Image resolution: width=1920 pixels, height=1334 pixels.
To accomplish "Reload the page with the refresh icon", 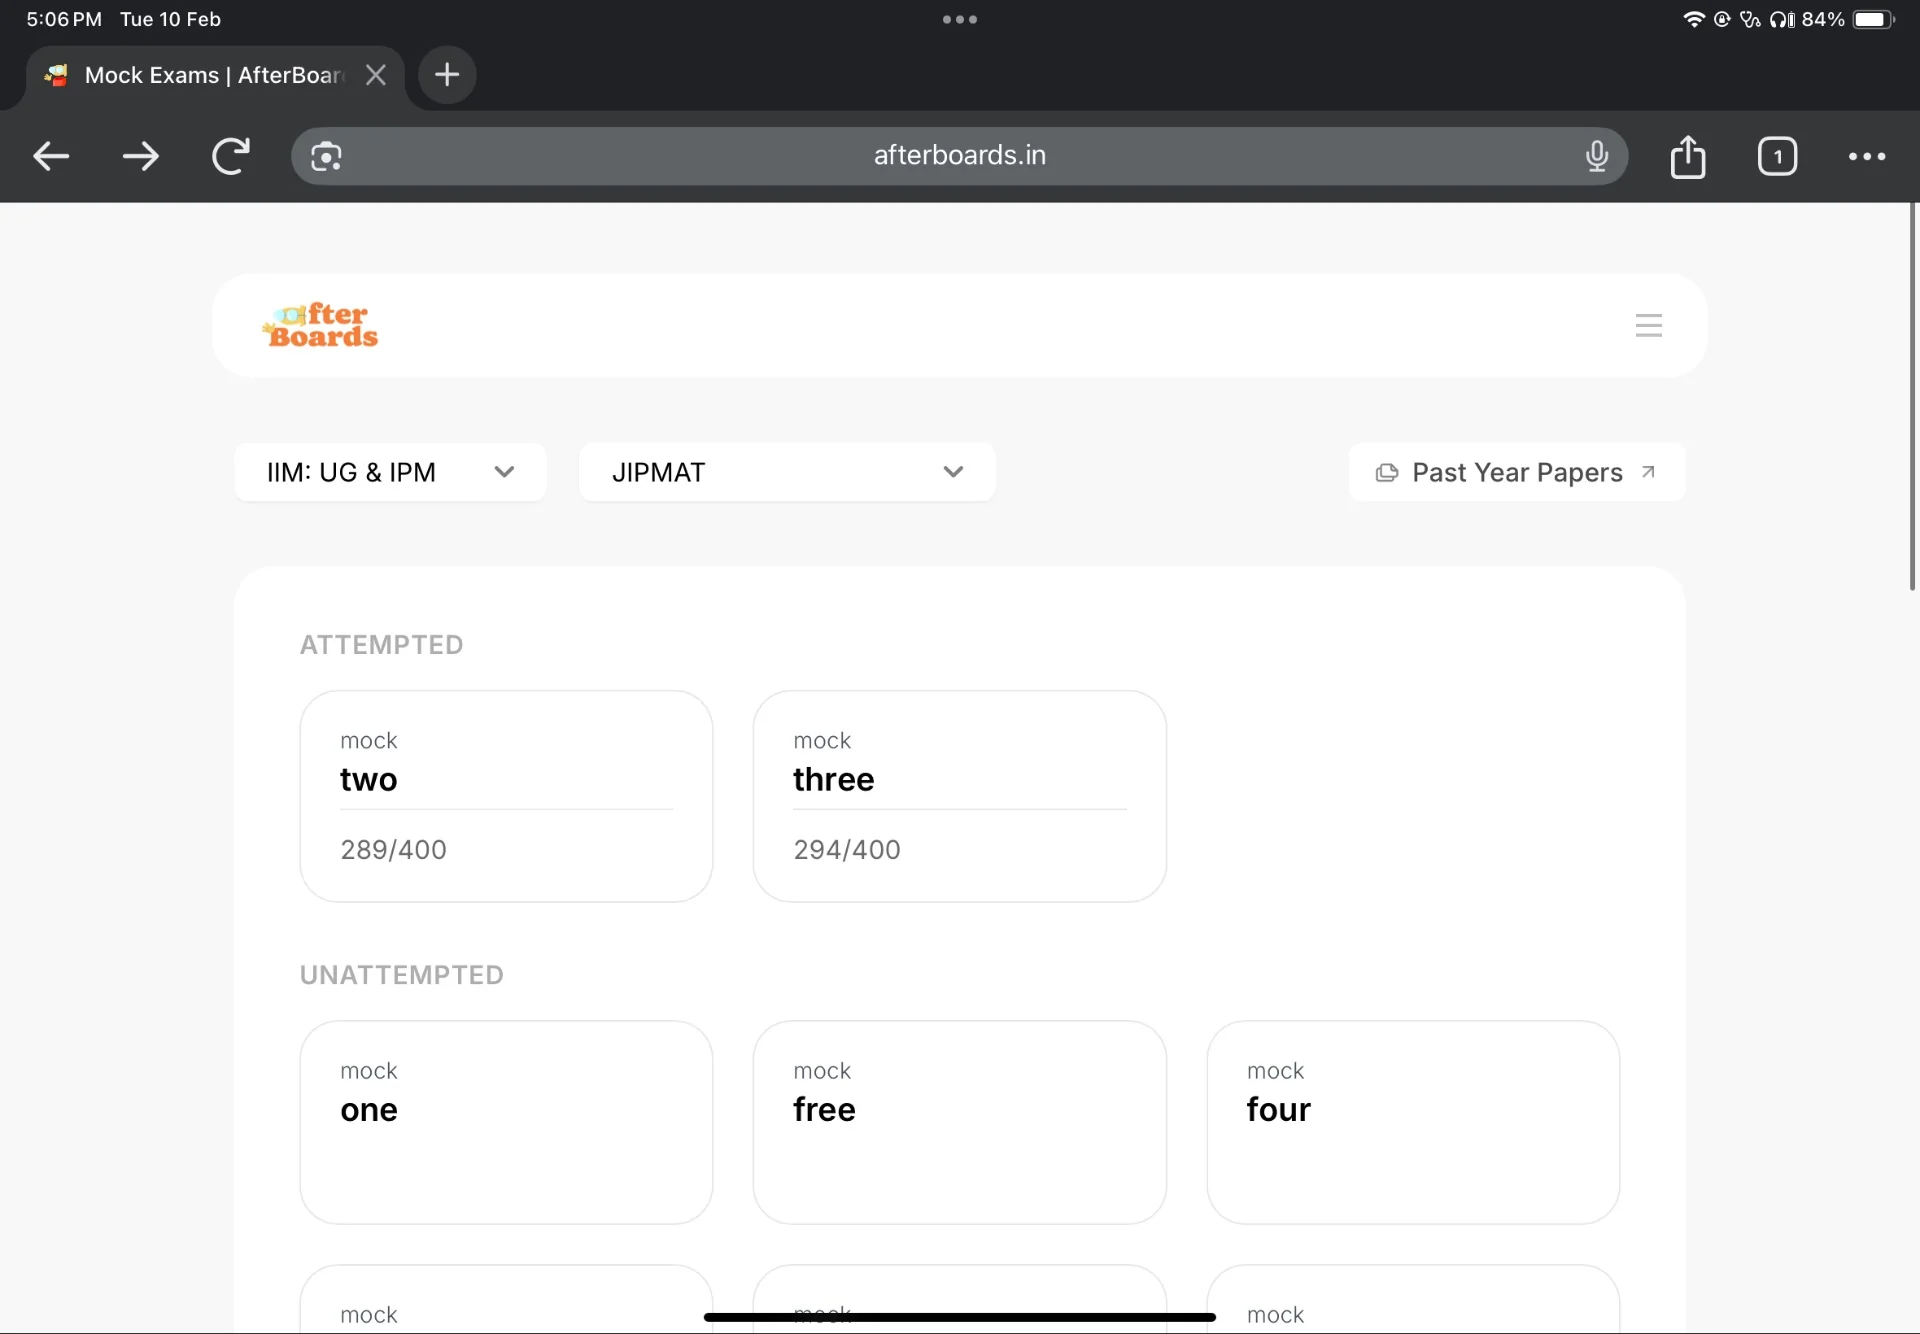I will tap(231, 156).
